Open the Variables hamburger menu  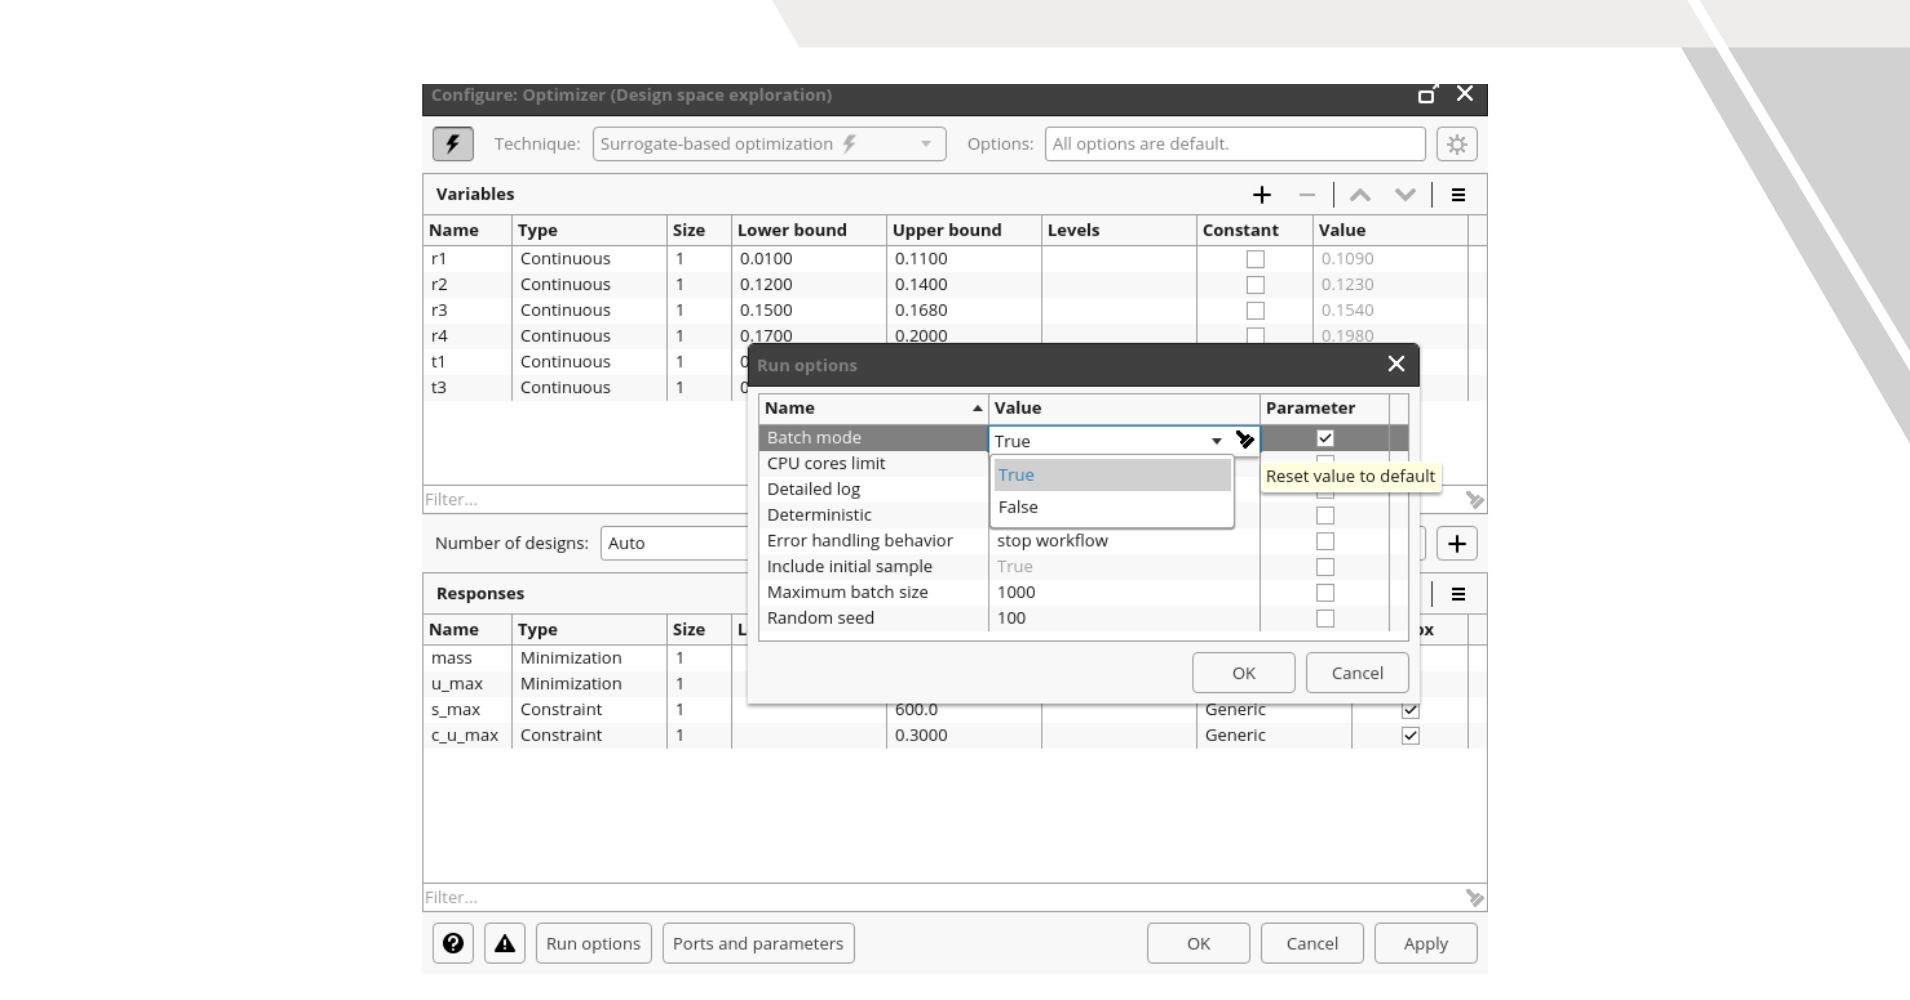point(1459,194)
